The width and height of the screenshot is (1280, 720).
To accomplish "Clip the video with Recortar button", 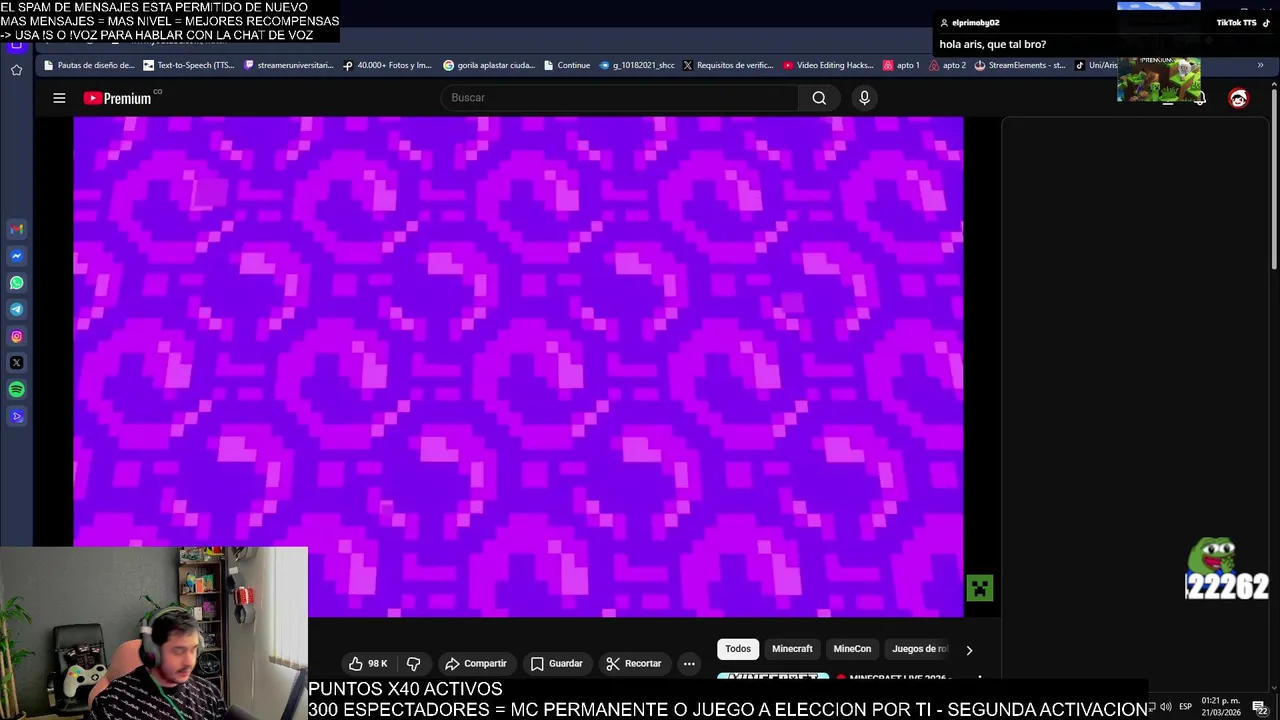I will [634, 664].
